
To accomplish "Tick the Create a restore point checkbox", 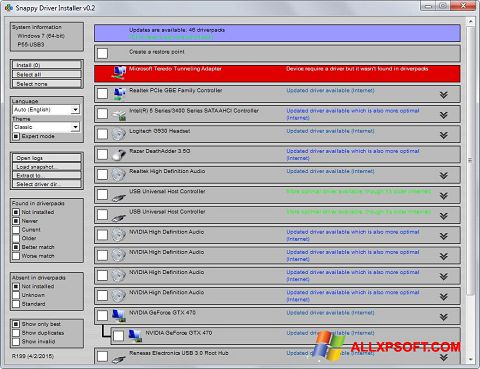I will [x=102, y=53].
